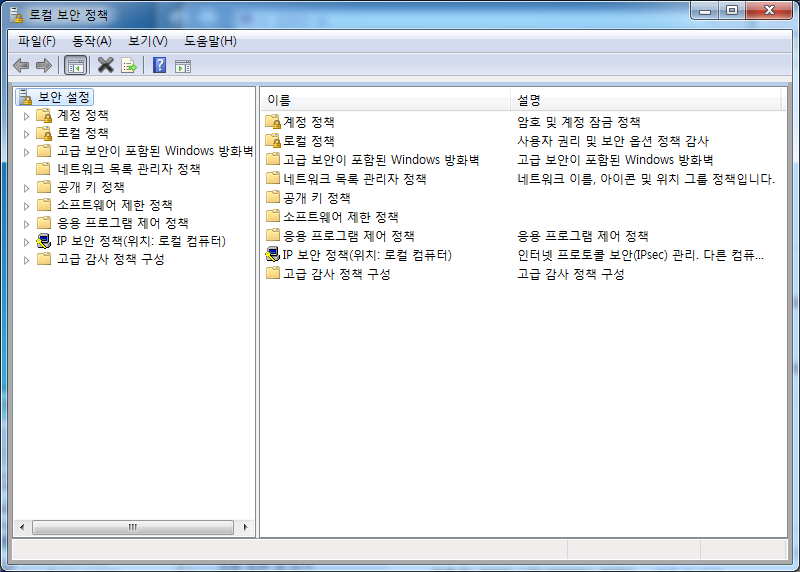Close the 로컬 보안 정책 window
Viewport: 800px width, 572px height.
769,11
